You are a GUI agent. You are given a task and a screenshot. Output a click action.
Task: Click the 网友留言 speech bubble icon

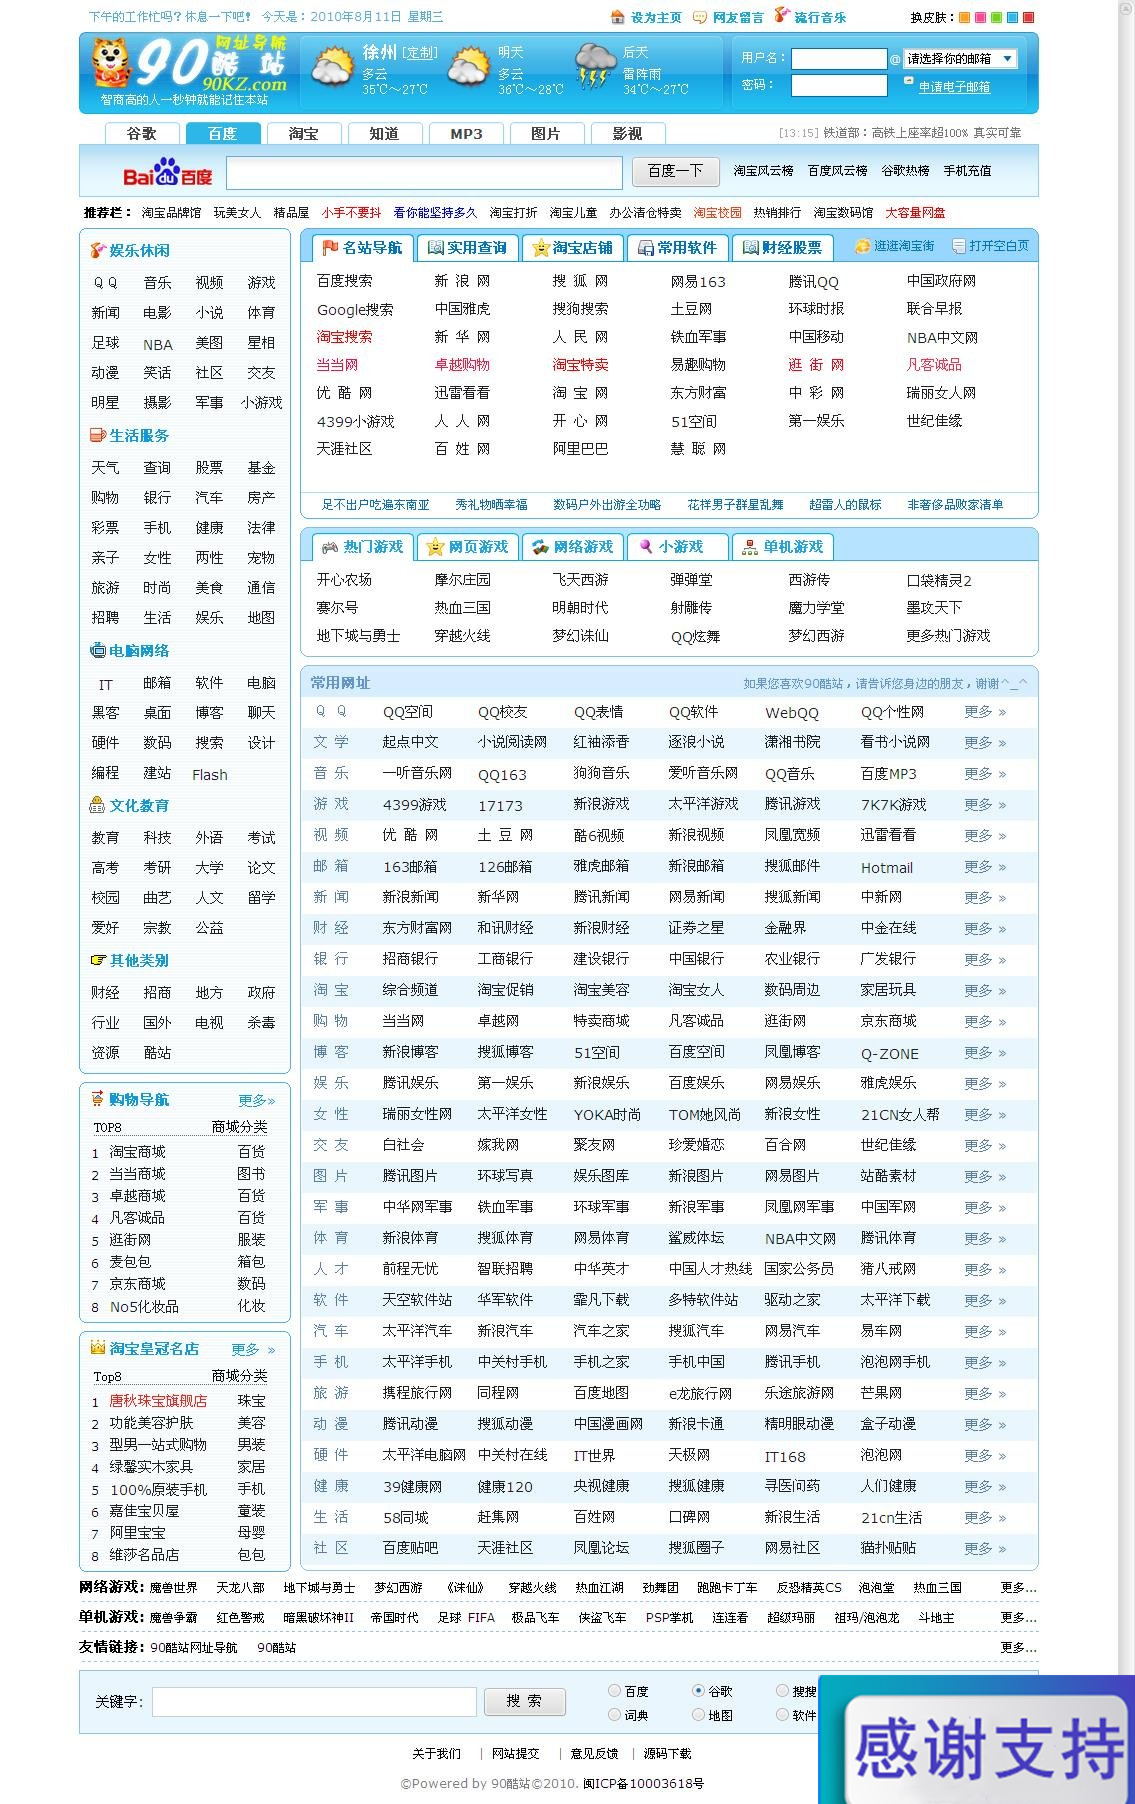(700, 17)
